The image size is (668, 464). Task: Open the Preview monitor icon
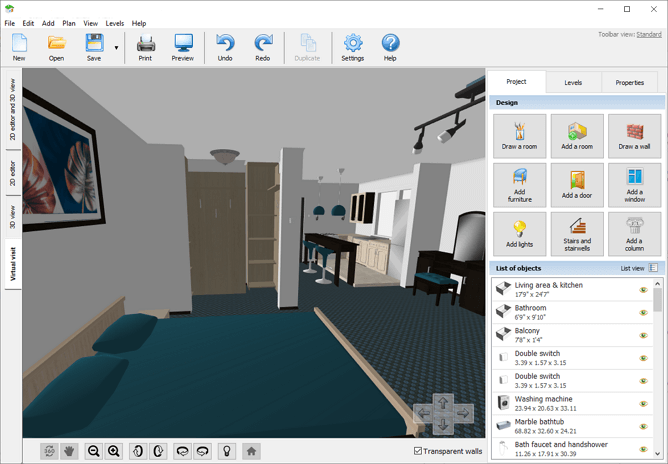click(x=183, y=47)
